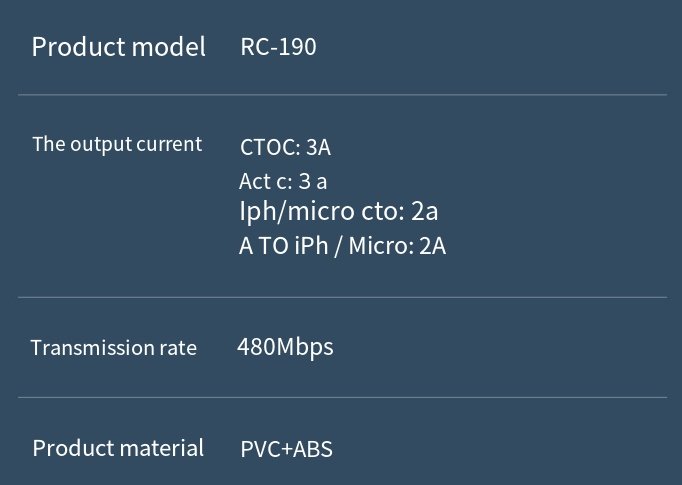Click the divider line above Product material row

[342, 397]
